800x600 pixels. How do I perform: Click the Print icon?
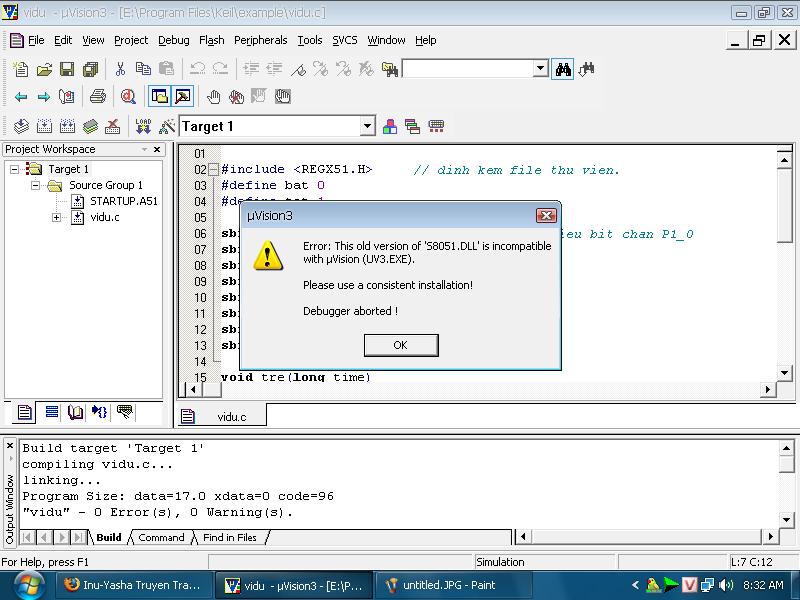pos(97,96)
